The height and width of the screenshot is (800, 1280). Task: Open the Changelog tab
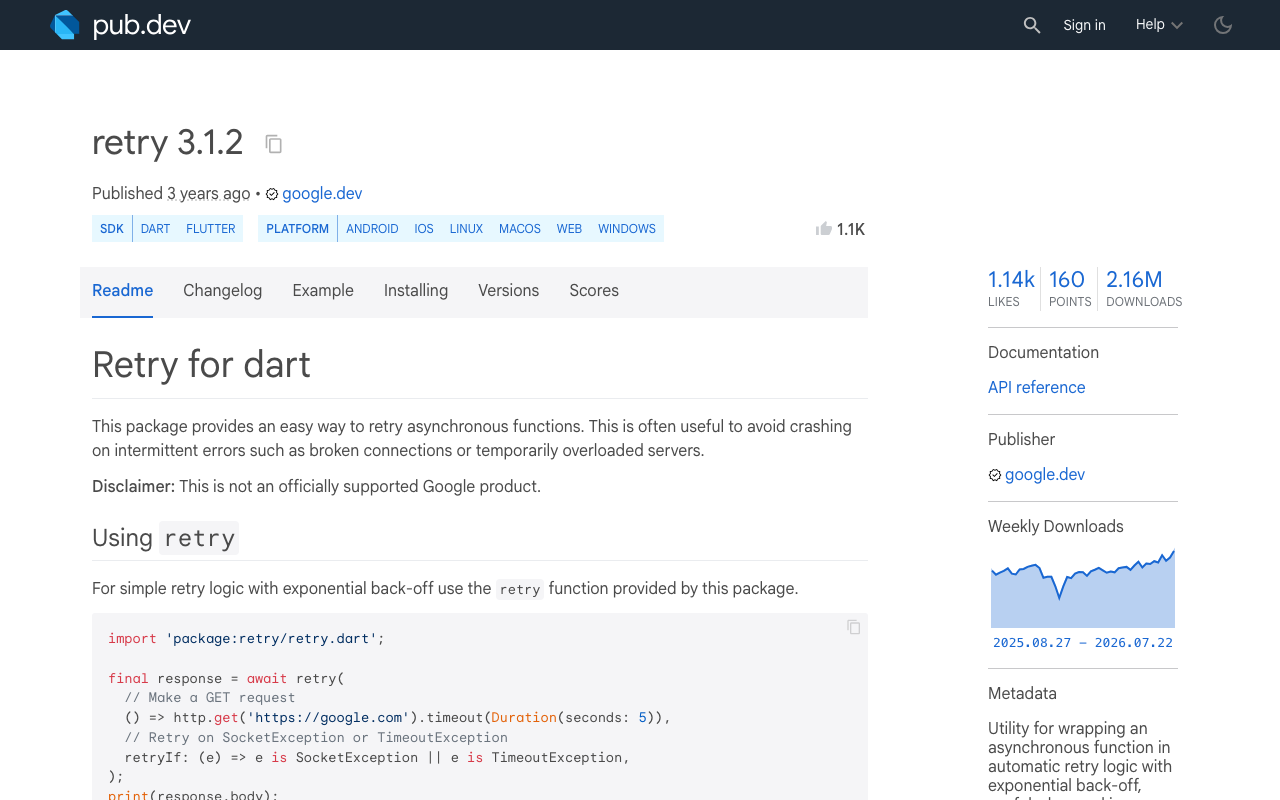point(222,291)
